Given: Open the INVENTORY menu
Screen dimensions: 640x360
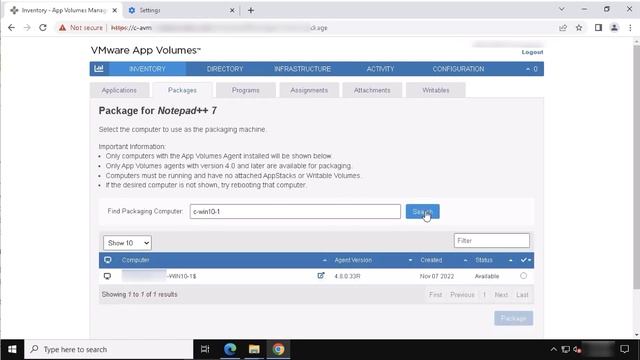Looking at the screenshot, I should pos(147,69).
